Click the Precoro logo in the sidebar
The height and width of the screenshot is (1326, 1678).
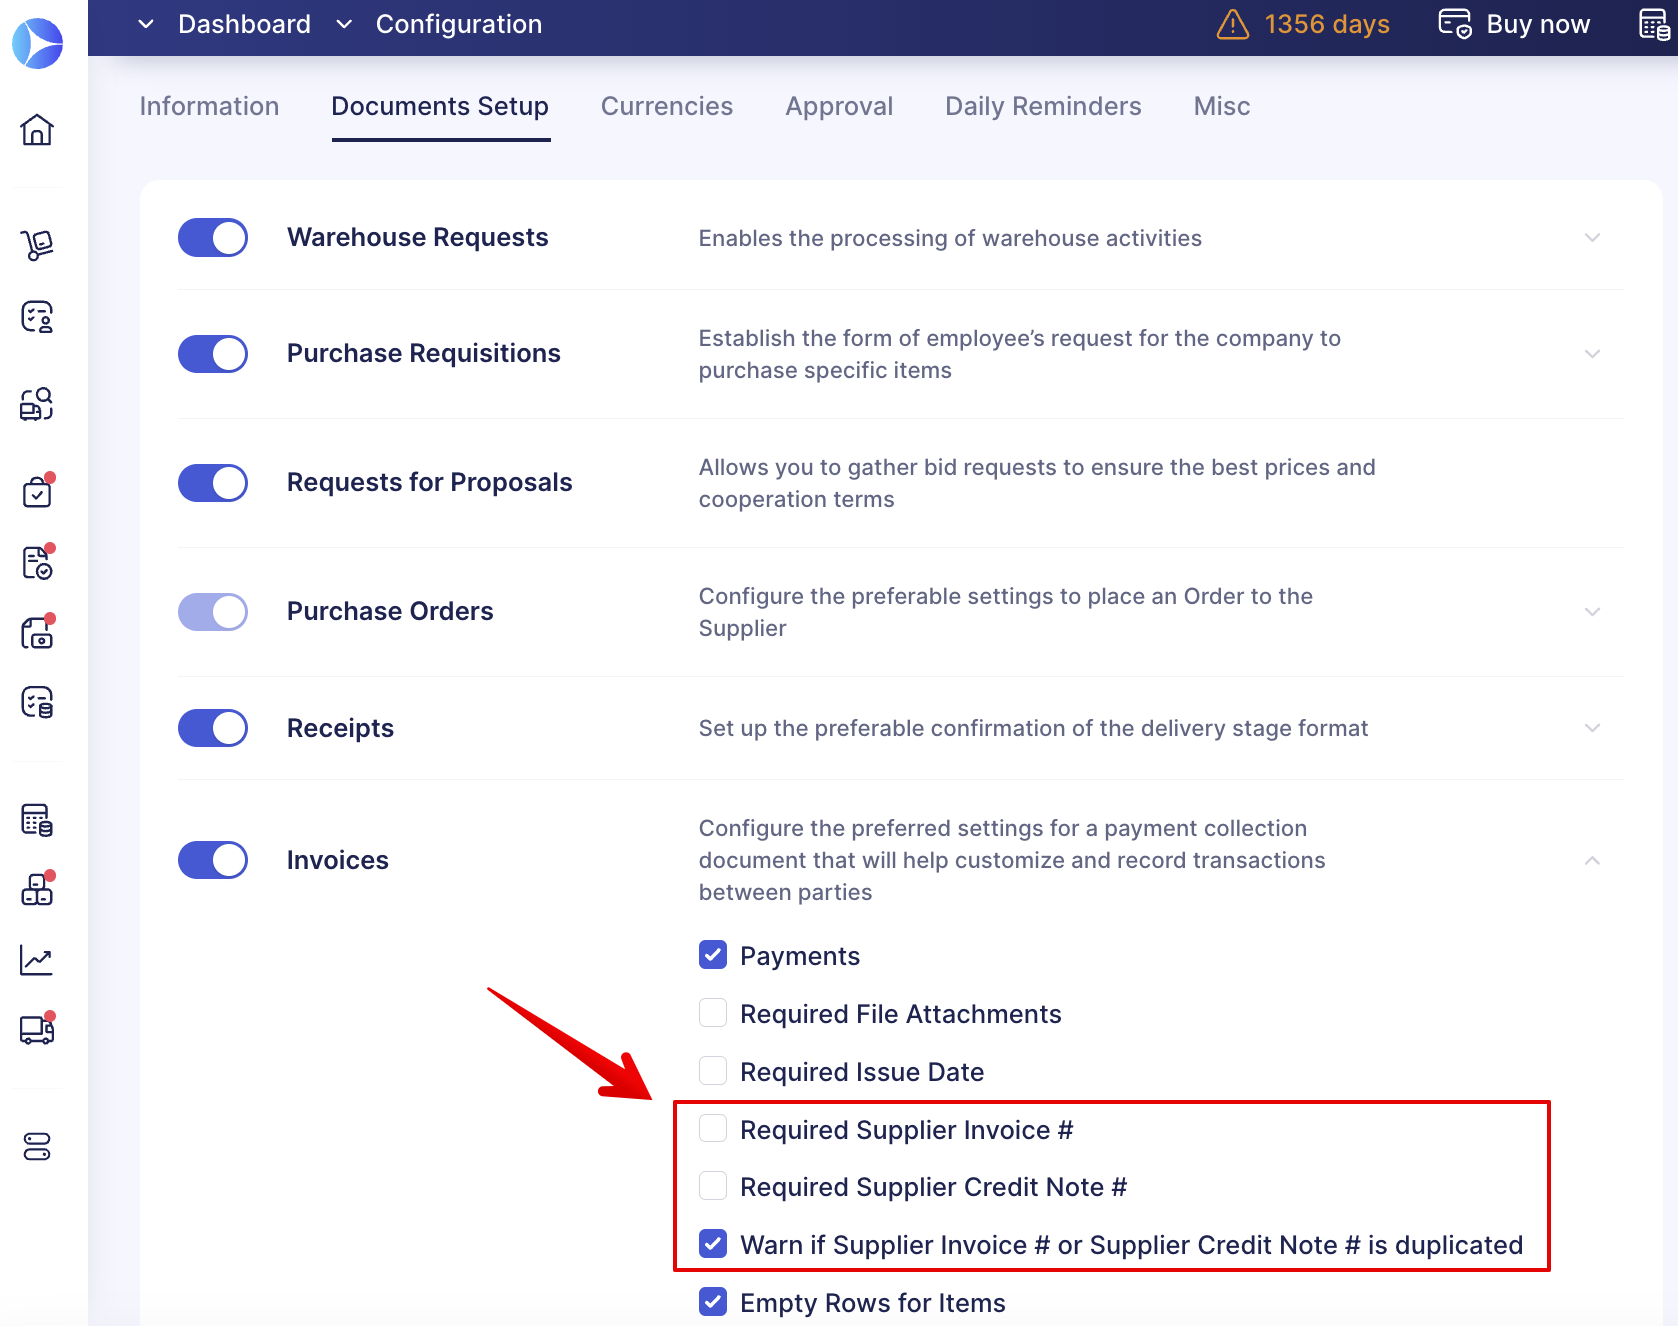point(37,43)
